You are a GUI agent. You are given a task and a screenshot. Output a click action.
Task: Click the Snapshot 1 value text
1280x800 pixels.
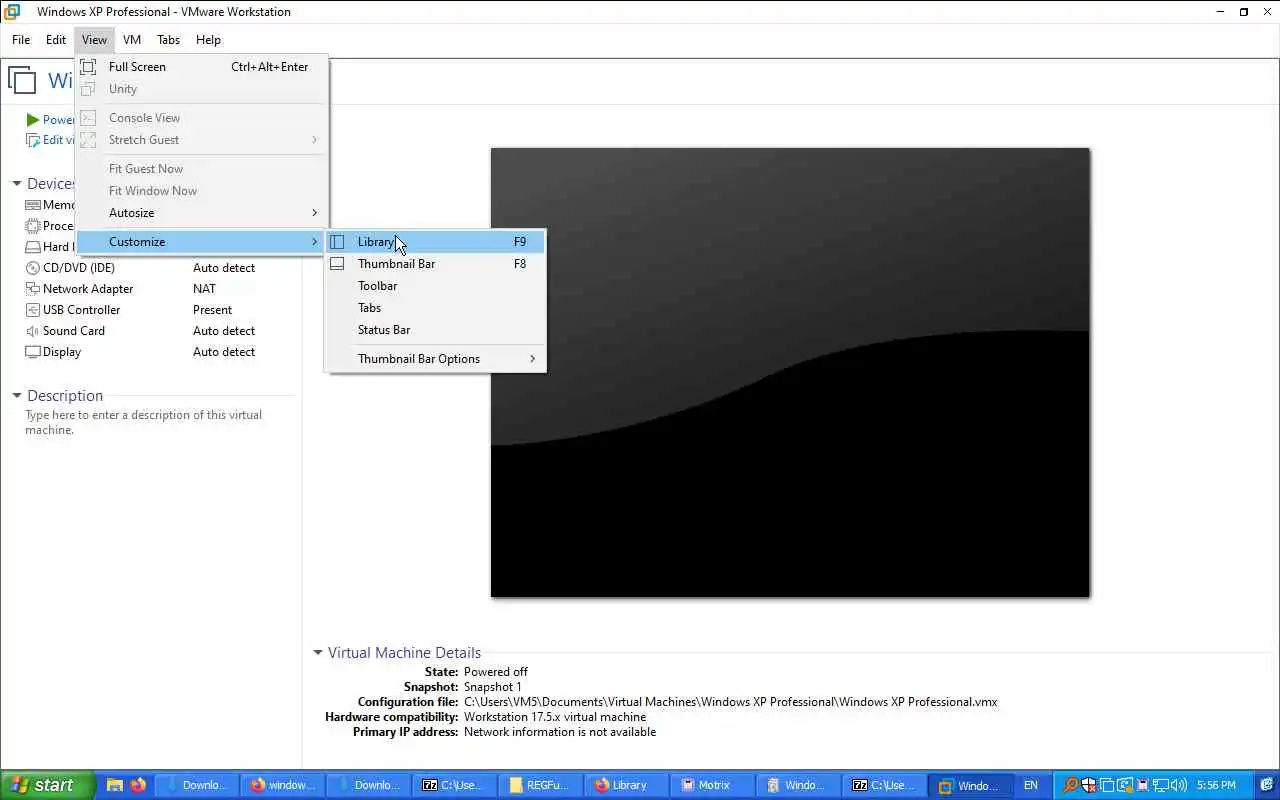tap(492, 687)
